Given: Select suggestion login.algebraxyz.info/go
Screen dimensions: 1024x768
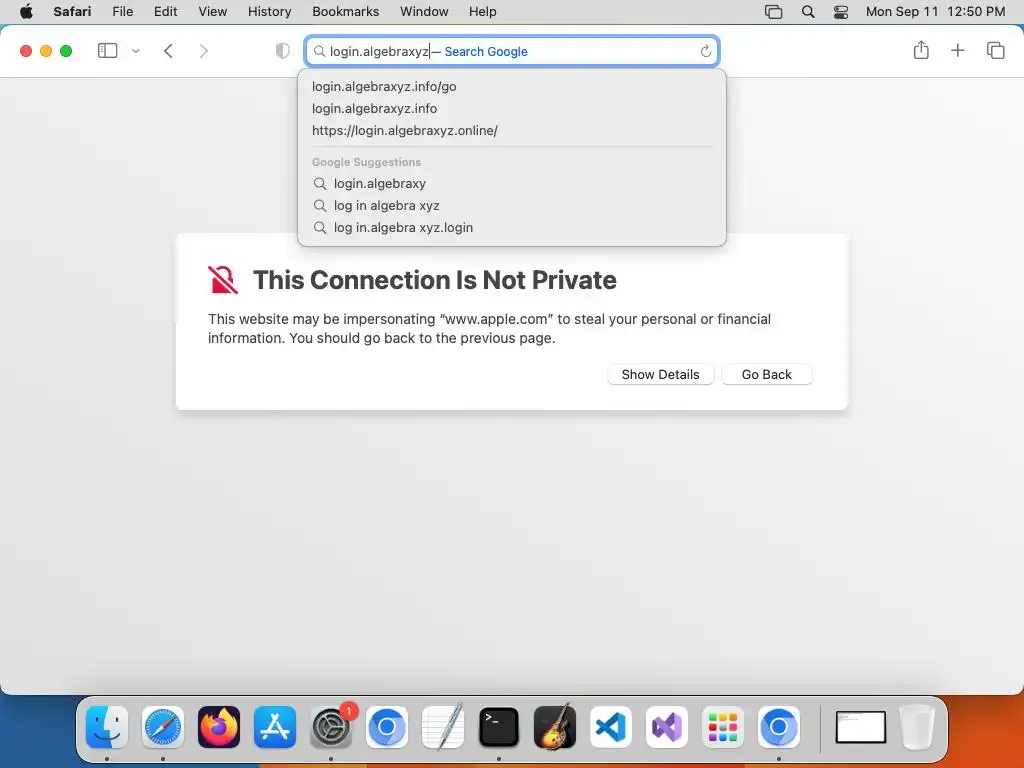Looking at the screenshot, I should coord(512,86).
